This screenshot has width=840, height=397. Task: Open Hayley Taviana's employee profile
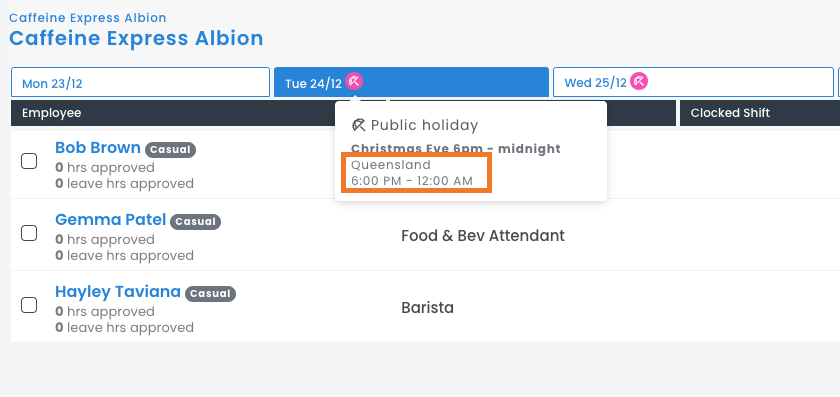118,292
